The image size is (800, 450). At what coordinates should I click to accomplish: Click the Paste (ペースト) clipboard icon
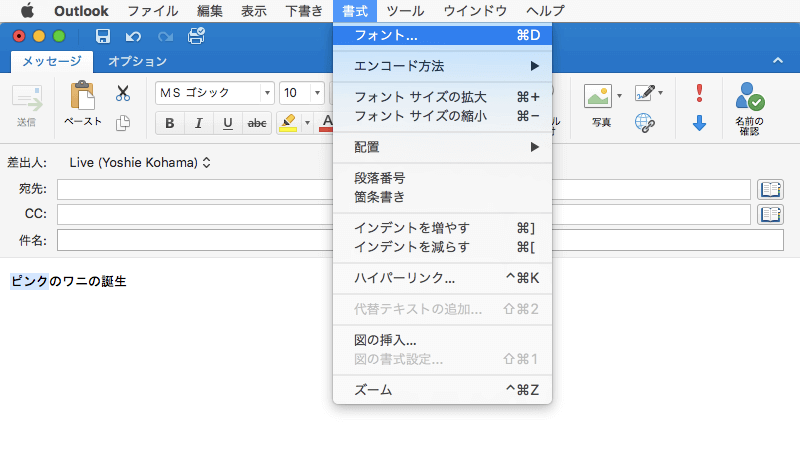click(x=83, y=95)
